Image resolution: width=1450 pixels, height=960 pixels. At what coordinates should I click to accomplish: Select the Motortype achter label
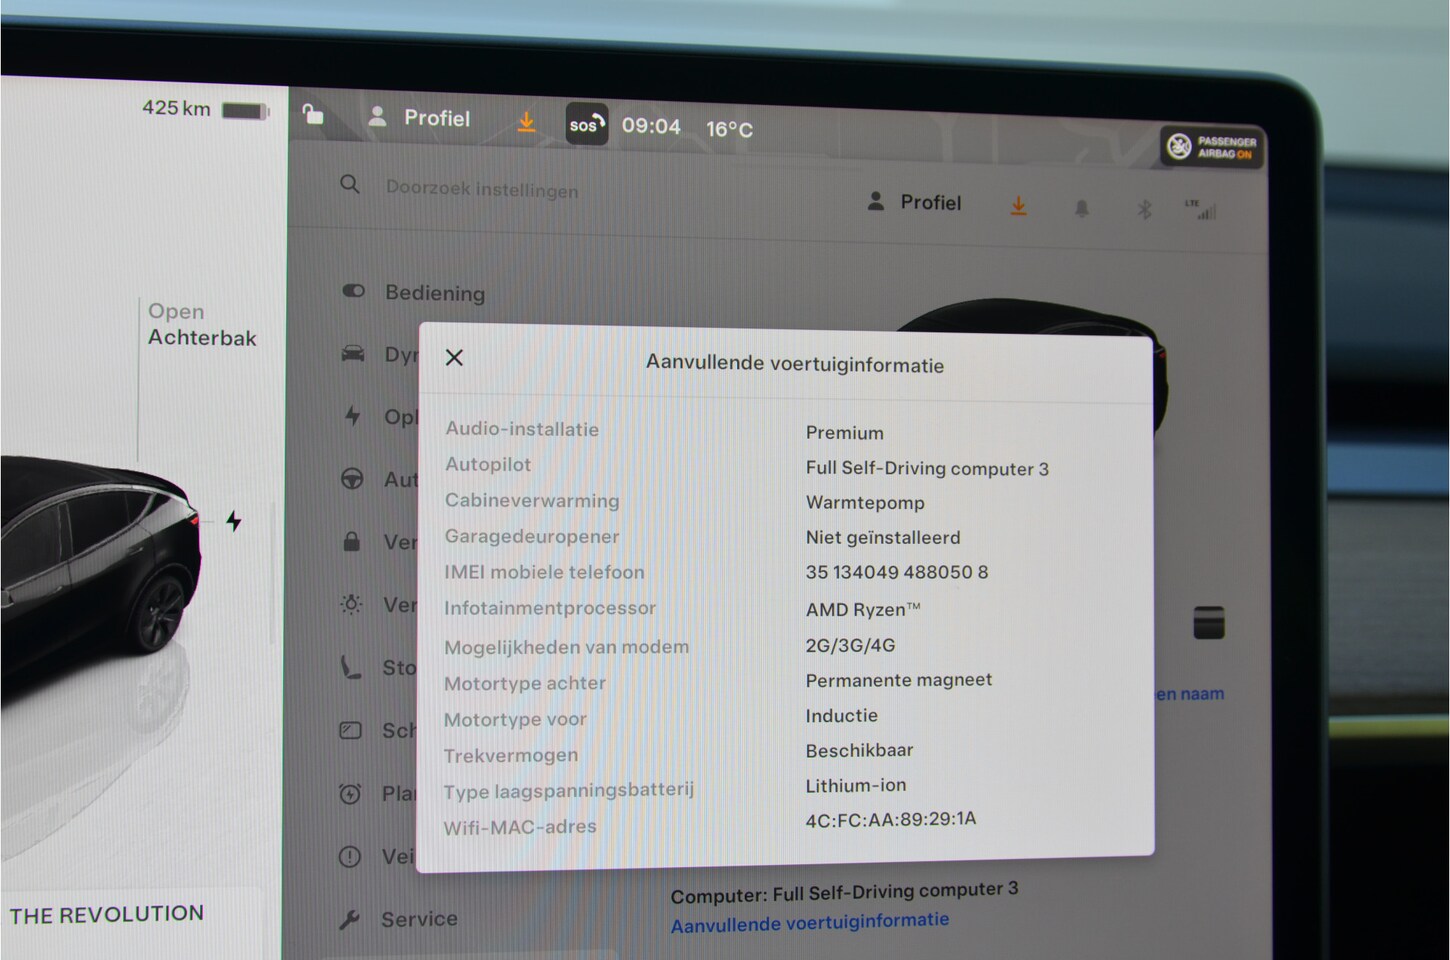525,684
